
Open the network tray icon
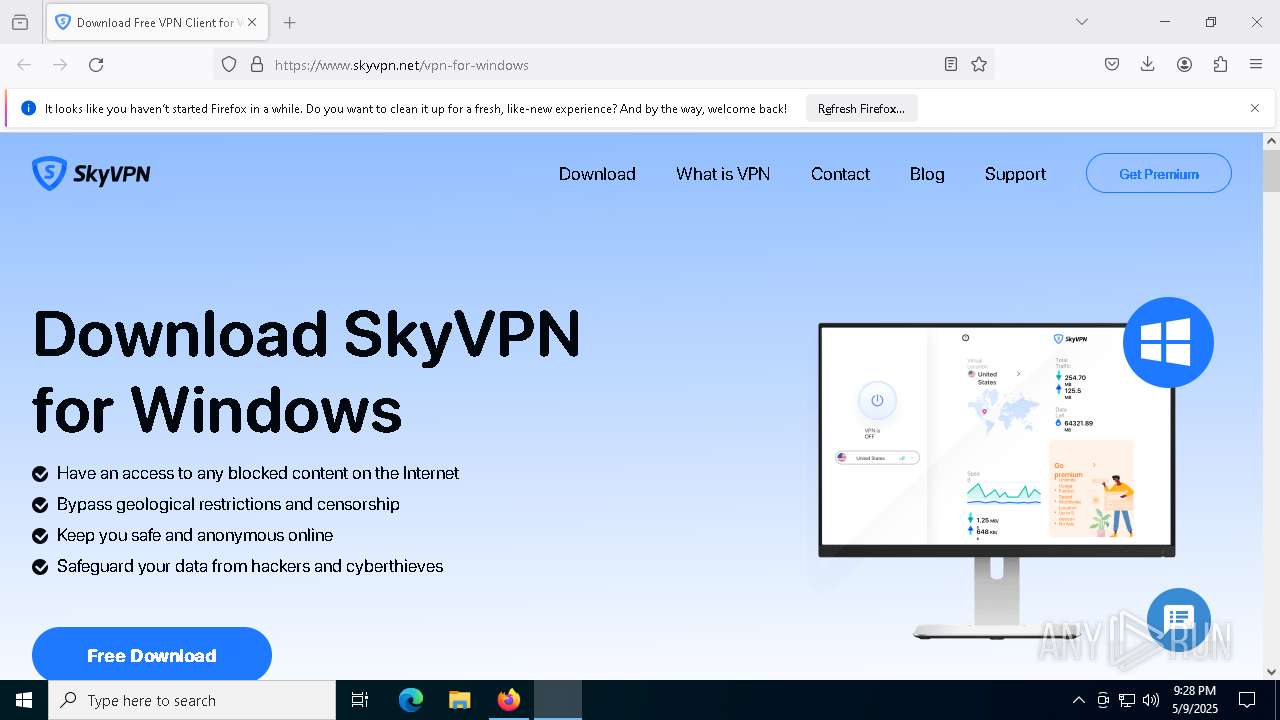pos(1127,700)
